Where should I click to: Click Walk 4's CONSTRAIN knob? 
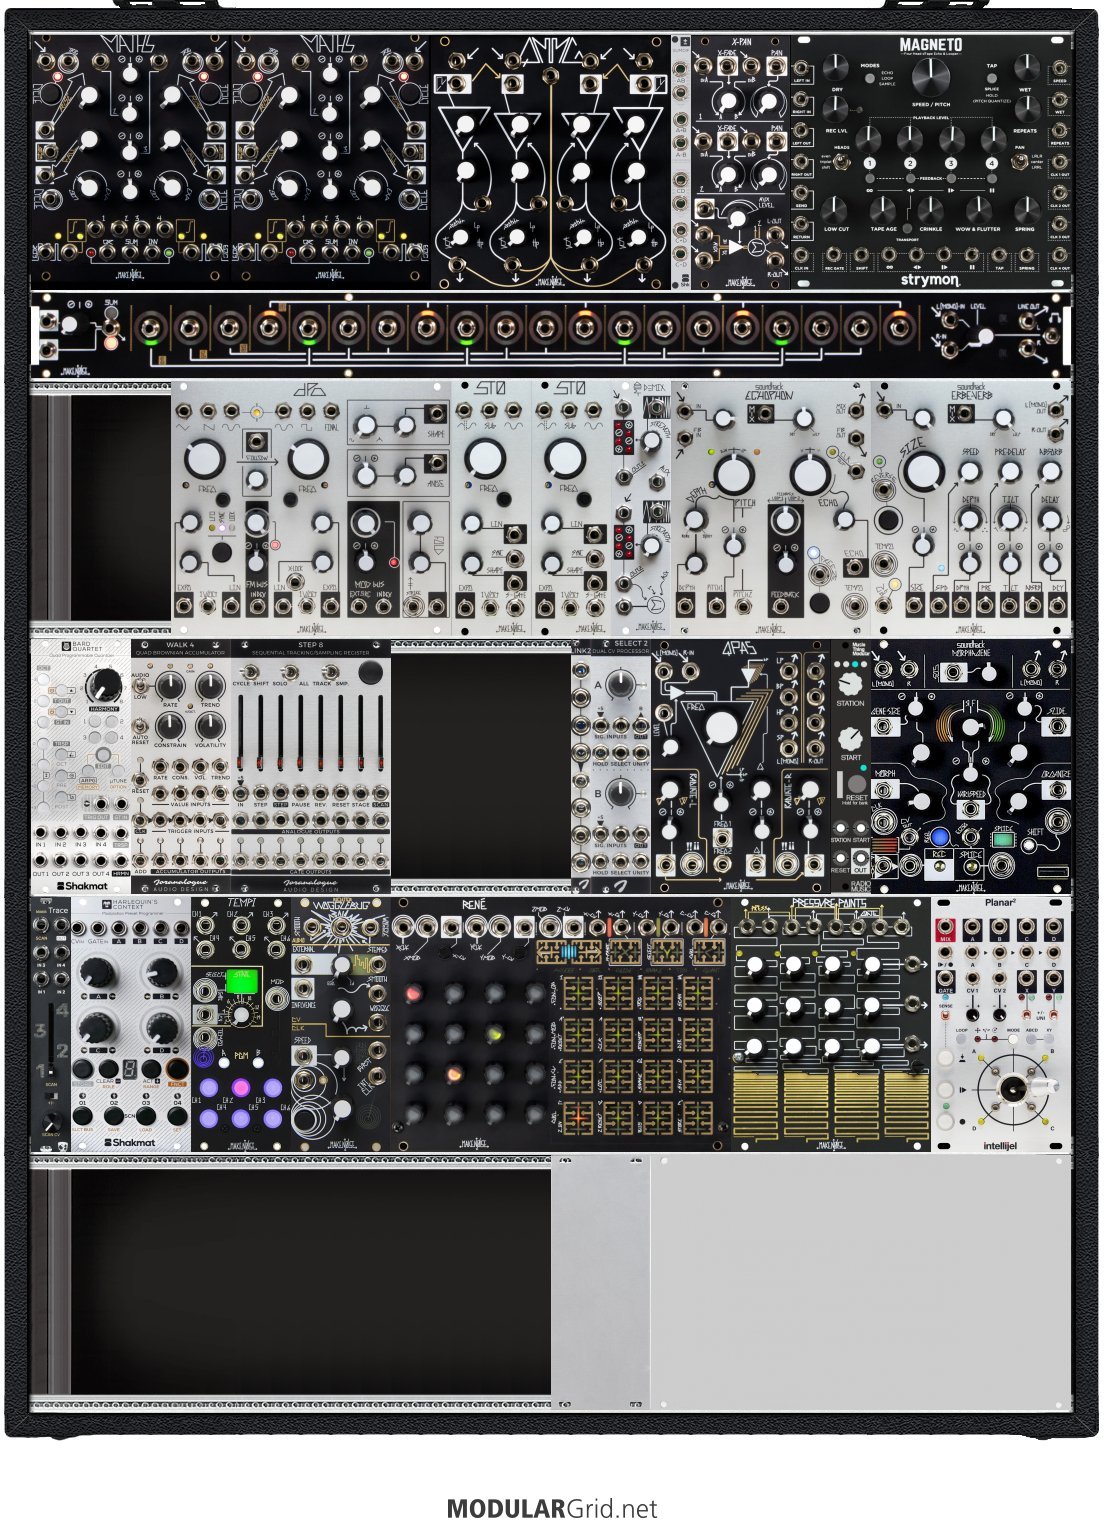coord(171,725)
